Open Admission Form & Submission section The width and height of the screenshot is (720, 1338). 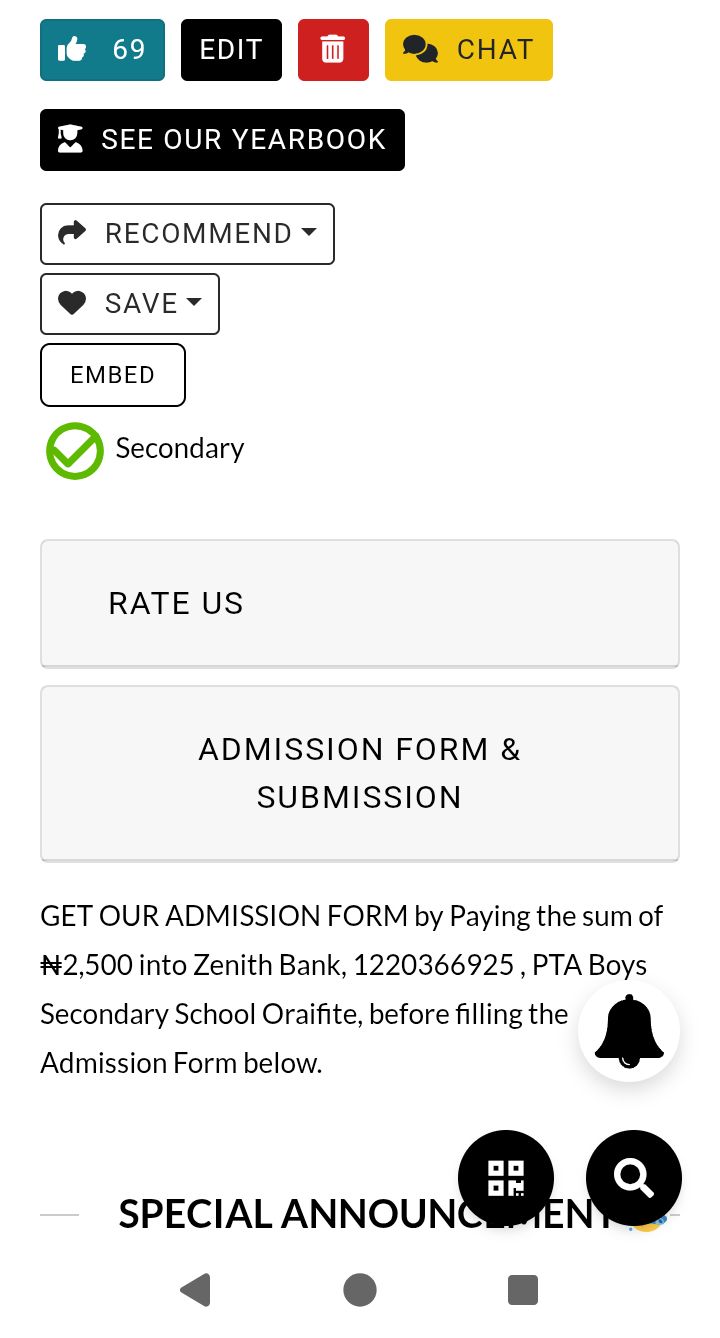(359, 773)
